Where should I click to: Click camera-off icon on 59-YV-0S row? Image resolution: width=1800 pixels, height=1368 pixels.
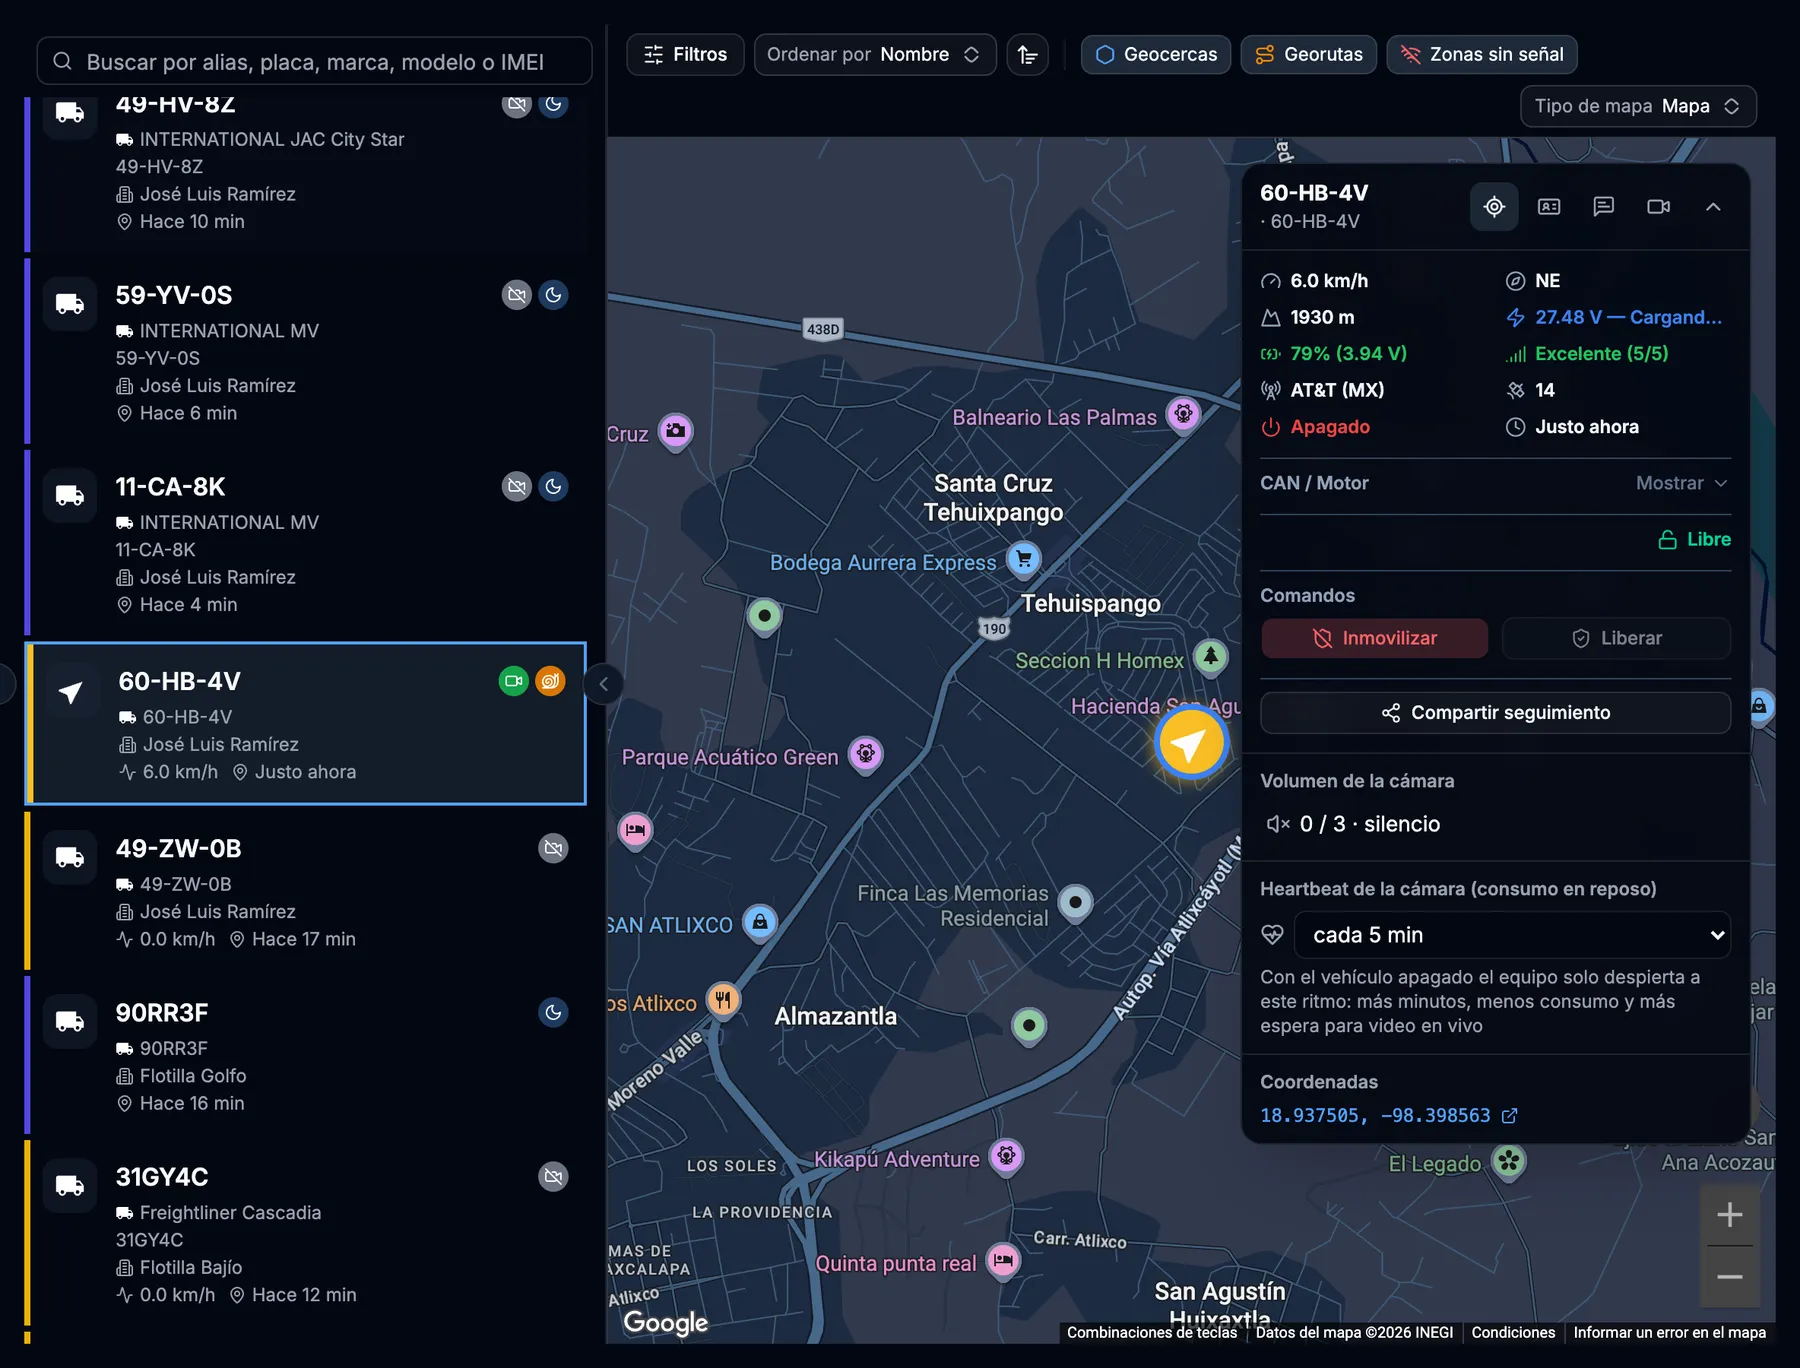click(x=516, y=295)
